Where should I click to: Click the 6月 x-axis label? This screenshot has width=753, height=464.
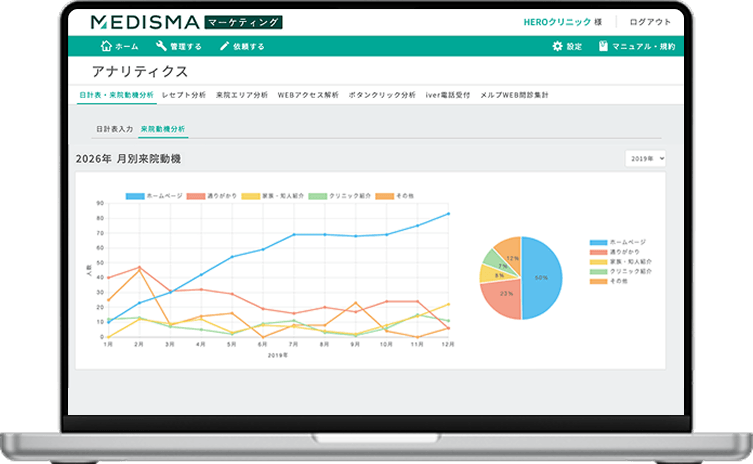262,344
